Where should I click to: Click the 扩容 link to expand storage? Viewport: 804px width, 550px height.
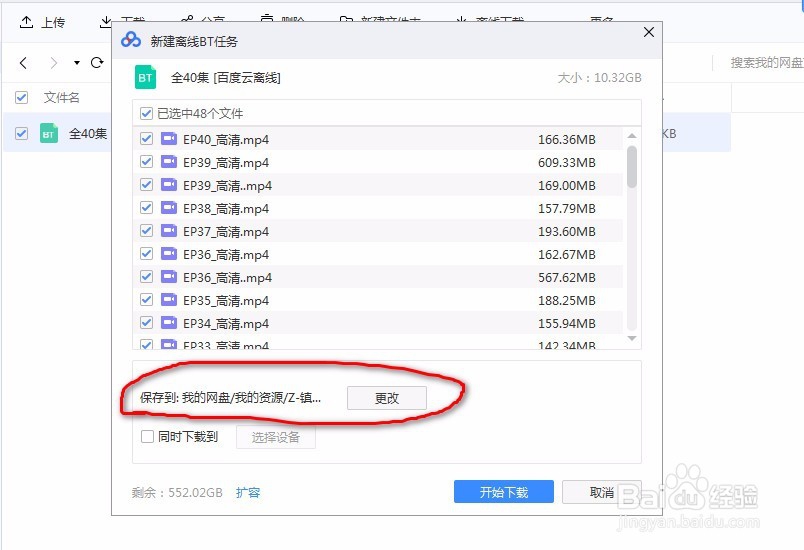pyautogui.click(x=248, y=493)
